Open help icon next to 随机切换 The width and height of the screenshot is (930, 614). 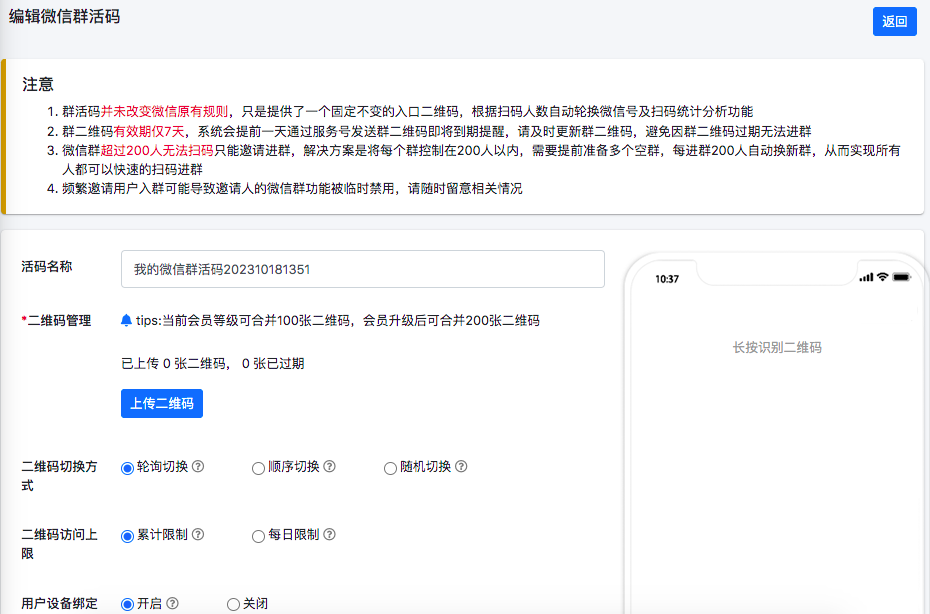[x=461, y=467]
